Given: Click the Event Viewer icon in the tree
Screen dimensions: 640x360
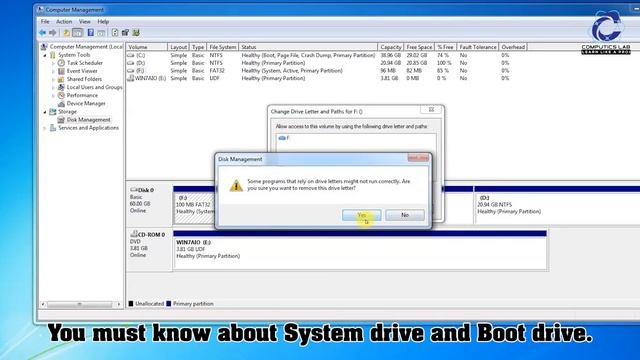Looking at the screenshot, I should [61, 71].
